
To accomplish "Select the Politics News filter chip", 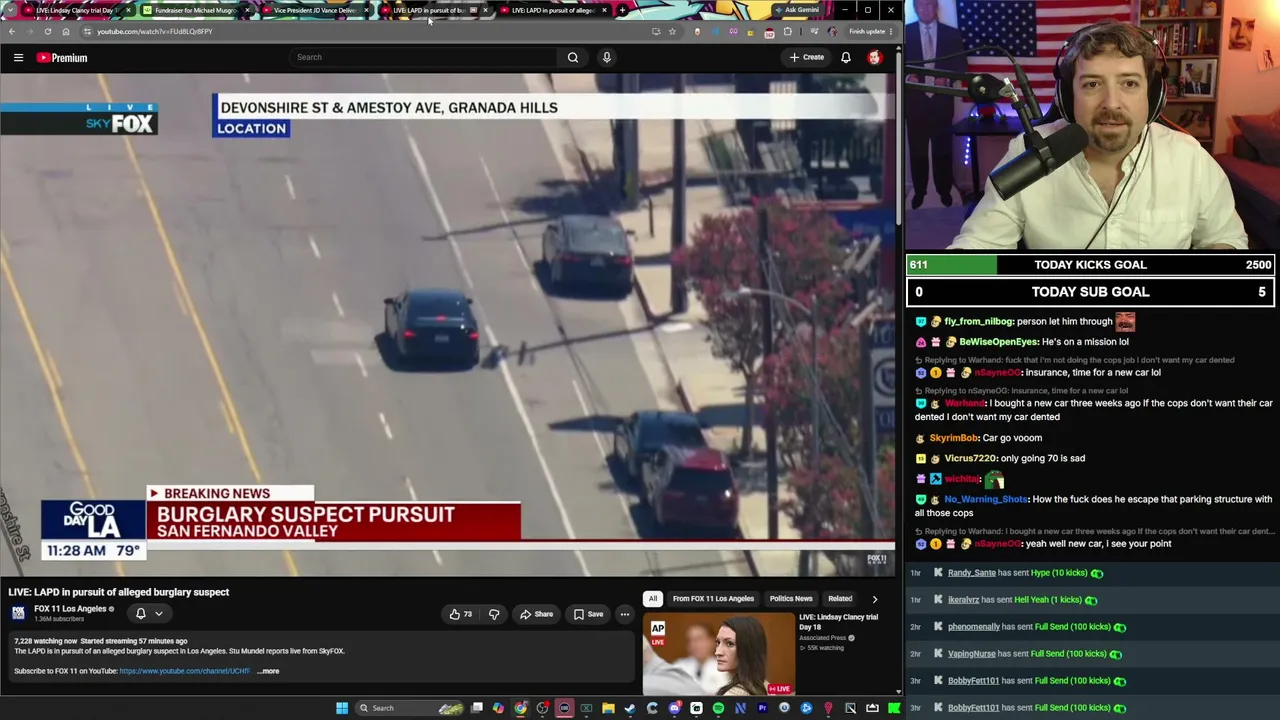I will coord(791,599).
